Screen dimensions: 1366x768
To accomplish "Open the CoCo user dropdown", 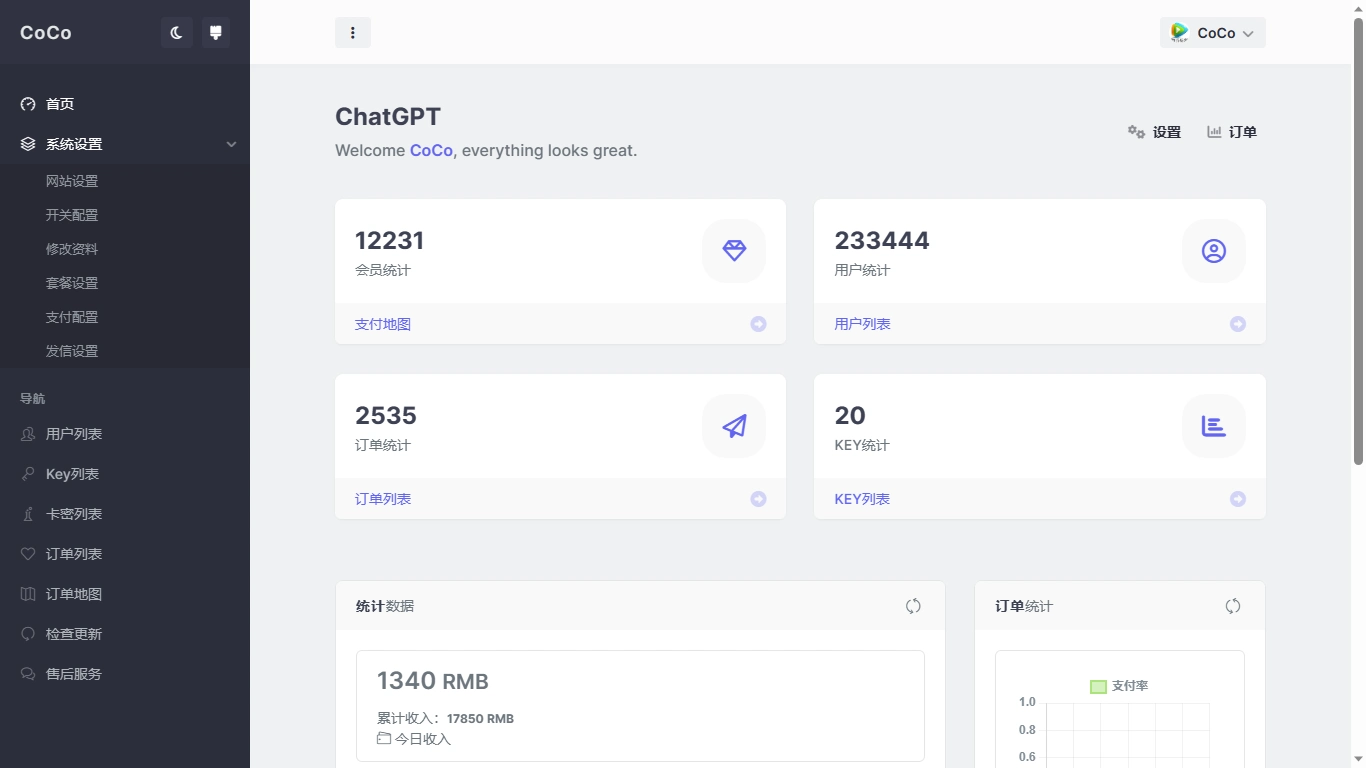I will point(1213,33).
